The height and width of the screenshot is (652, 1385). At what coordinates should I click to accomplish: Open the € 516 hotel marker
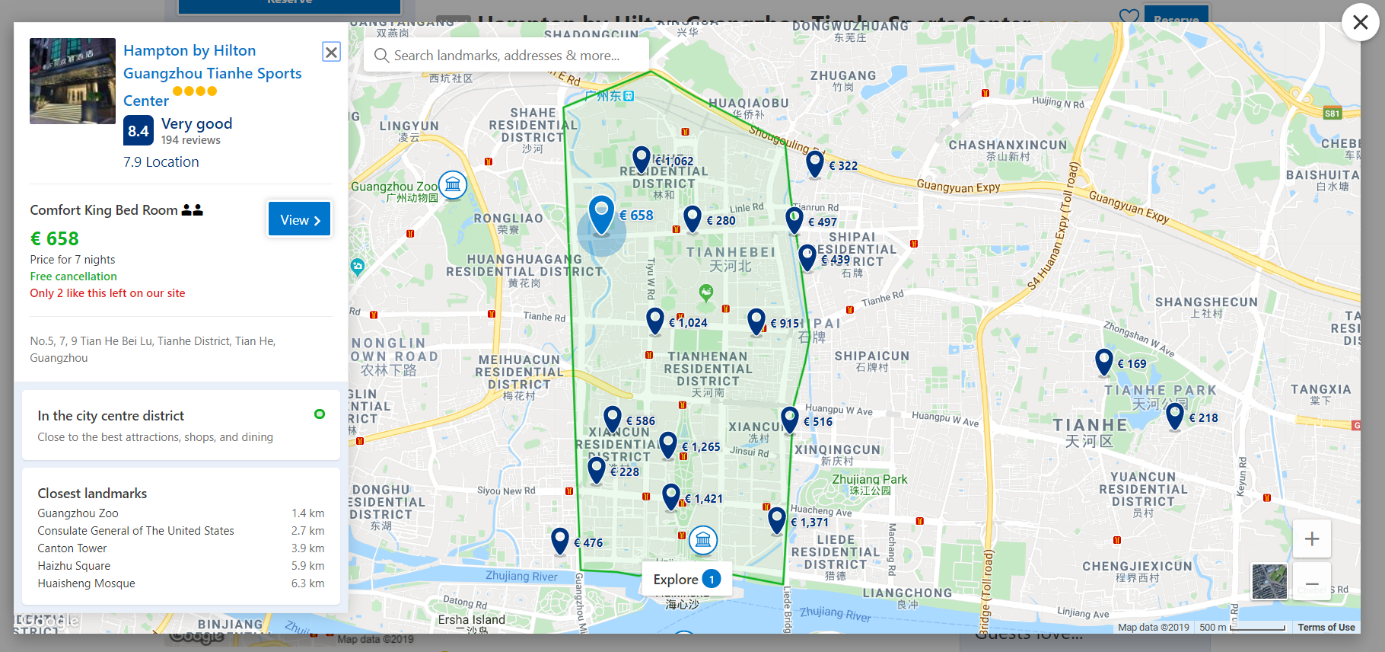[x=790, y=420]
